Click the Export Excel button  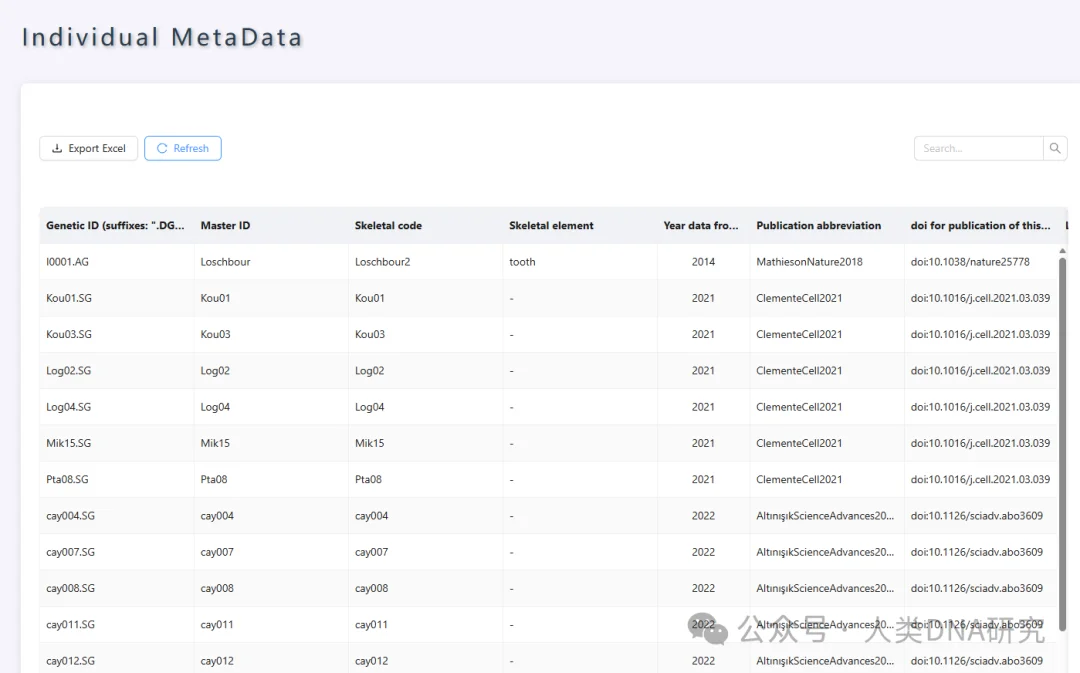[x=88, y=148]
